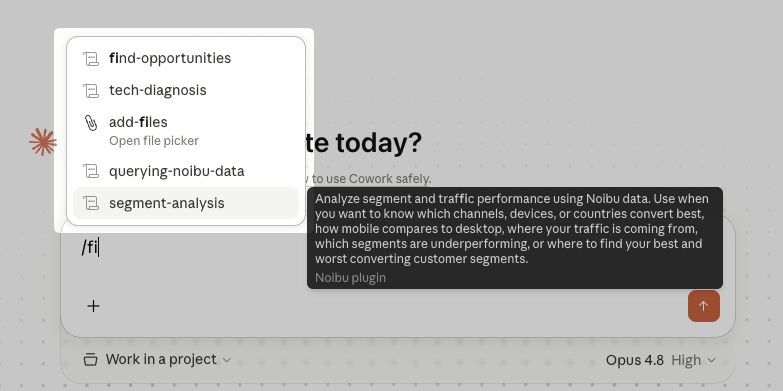
Task: Choose the tech-diagnosis command entry
Action: 186,90
